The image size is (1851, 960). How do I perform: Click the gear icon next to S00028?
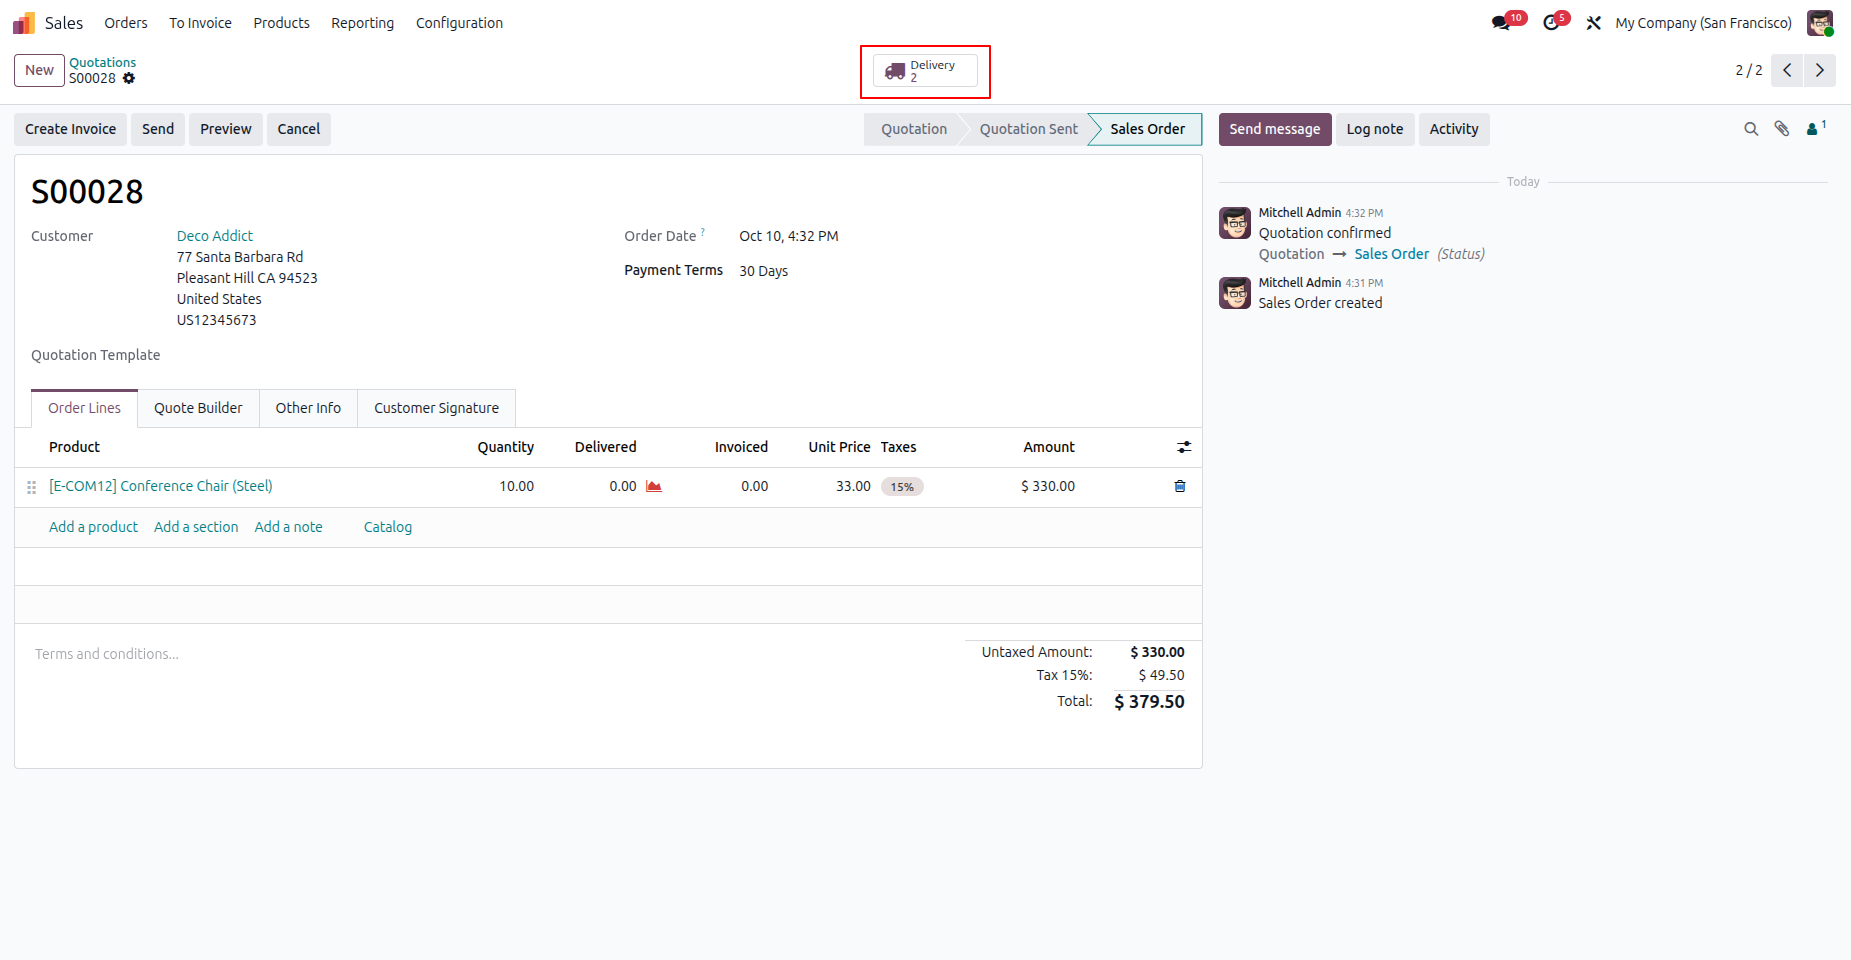[129, 78]
